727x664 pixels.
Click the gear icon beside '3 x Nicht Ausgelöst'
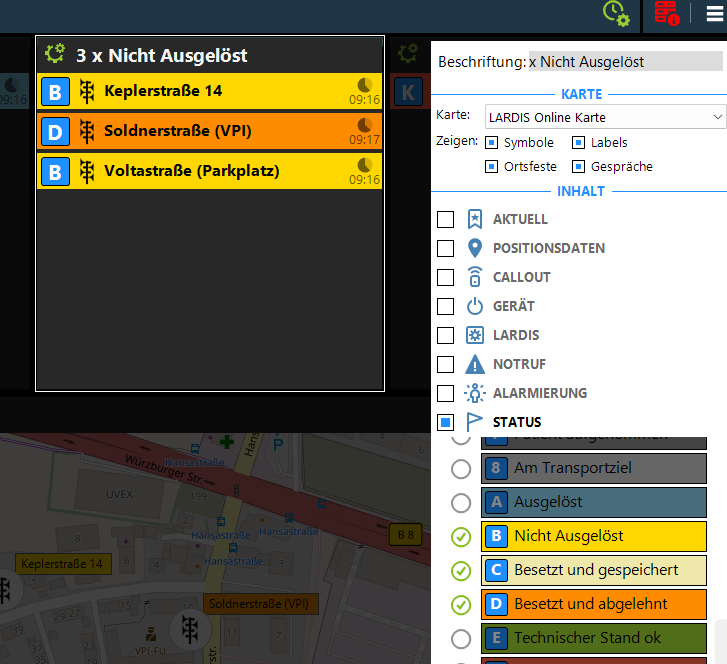point(56,55)
